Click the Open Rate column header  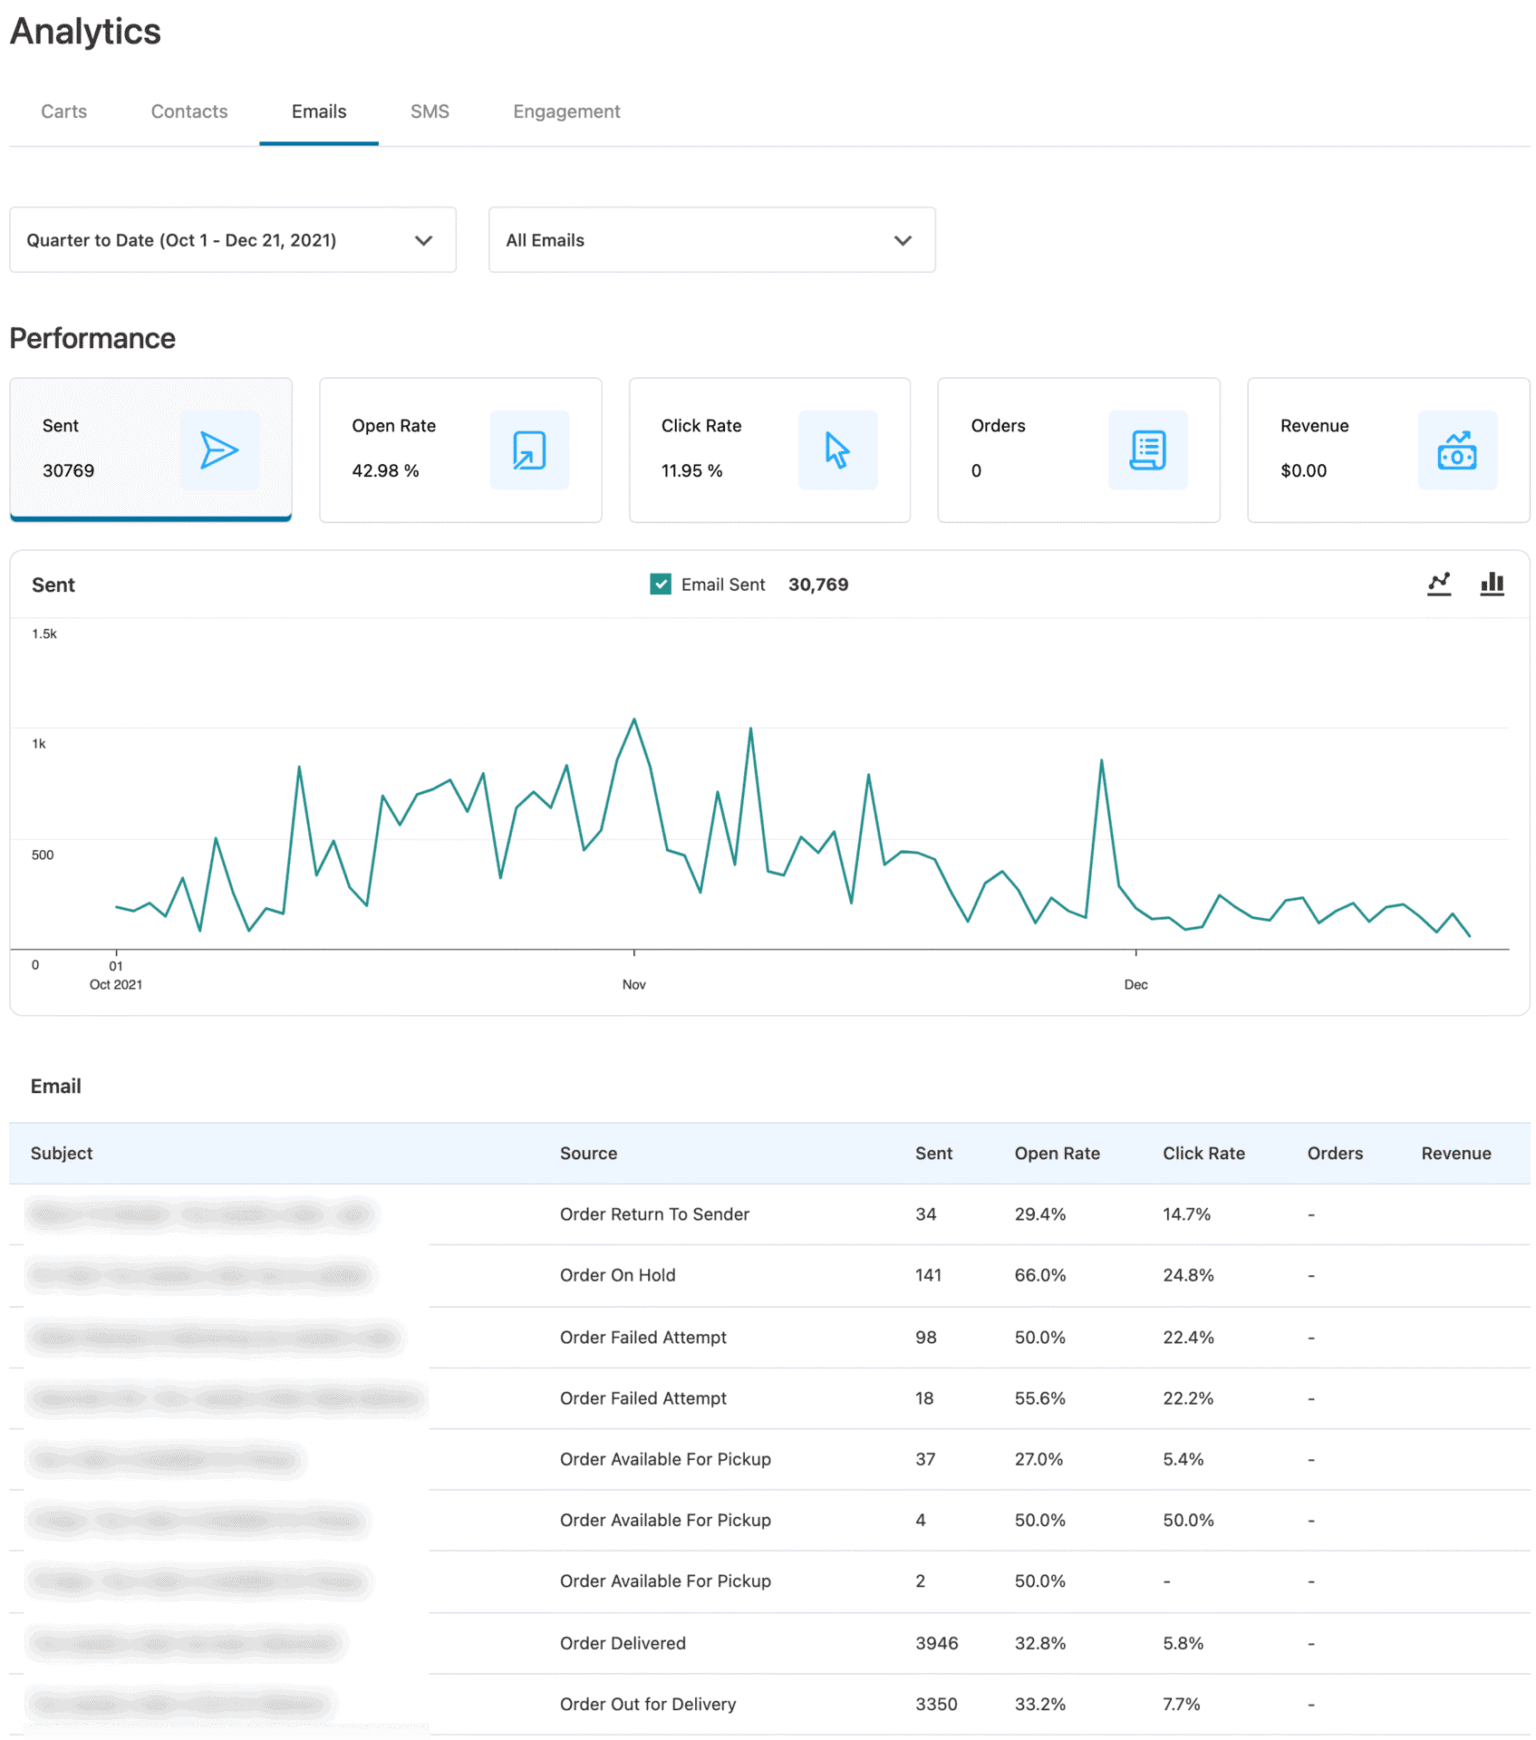click(1057, 1153)
